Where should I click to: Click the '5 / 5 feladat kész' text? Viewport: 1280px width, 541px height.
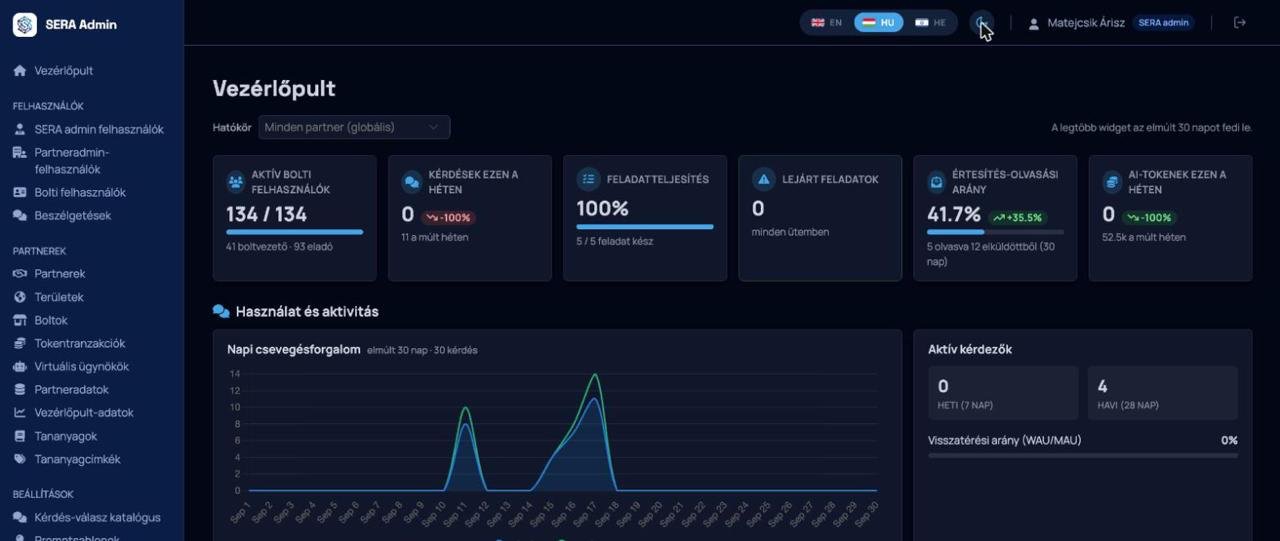615,241
